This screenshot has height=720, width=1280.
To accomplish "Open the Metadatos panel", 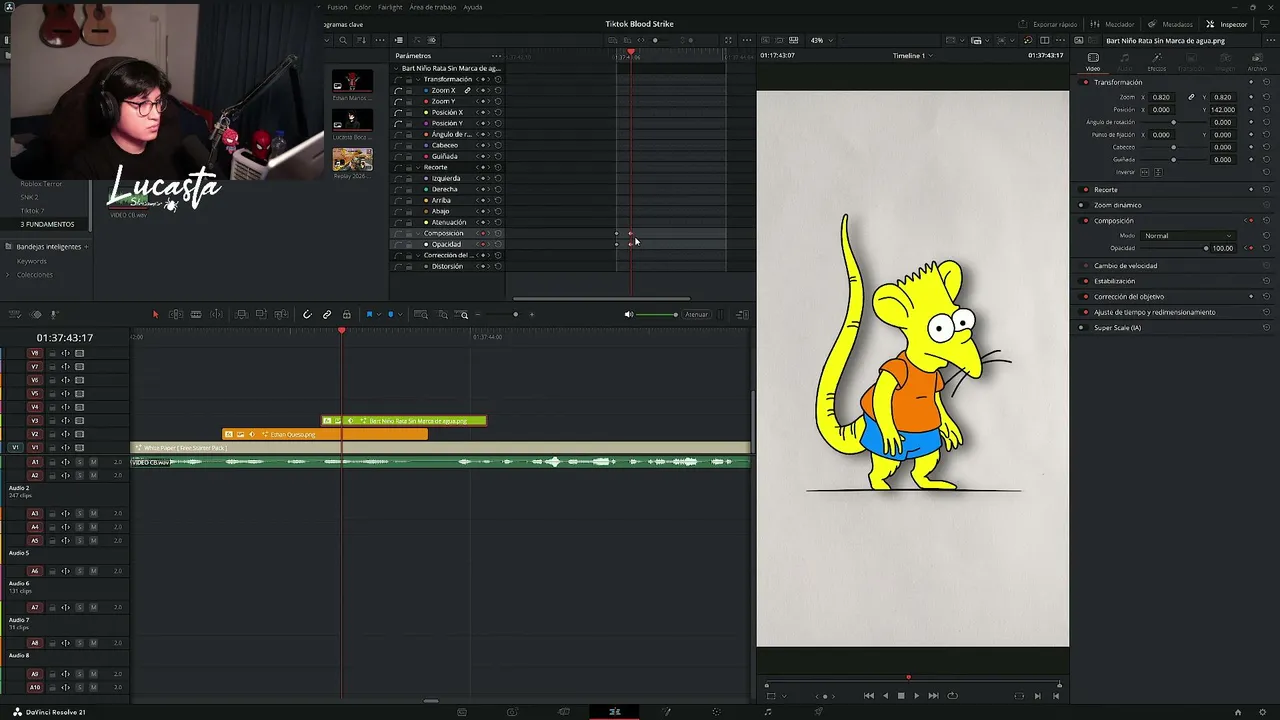I will pyautogui.click(x=1172, y=24).
